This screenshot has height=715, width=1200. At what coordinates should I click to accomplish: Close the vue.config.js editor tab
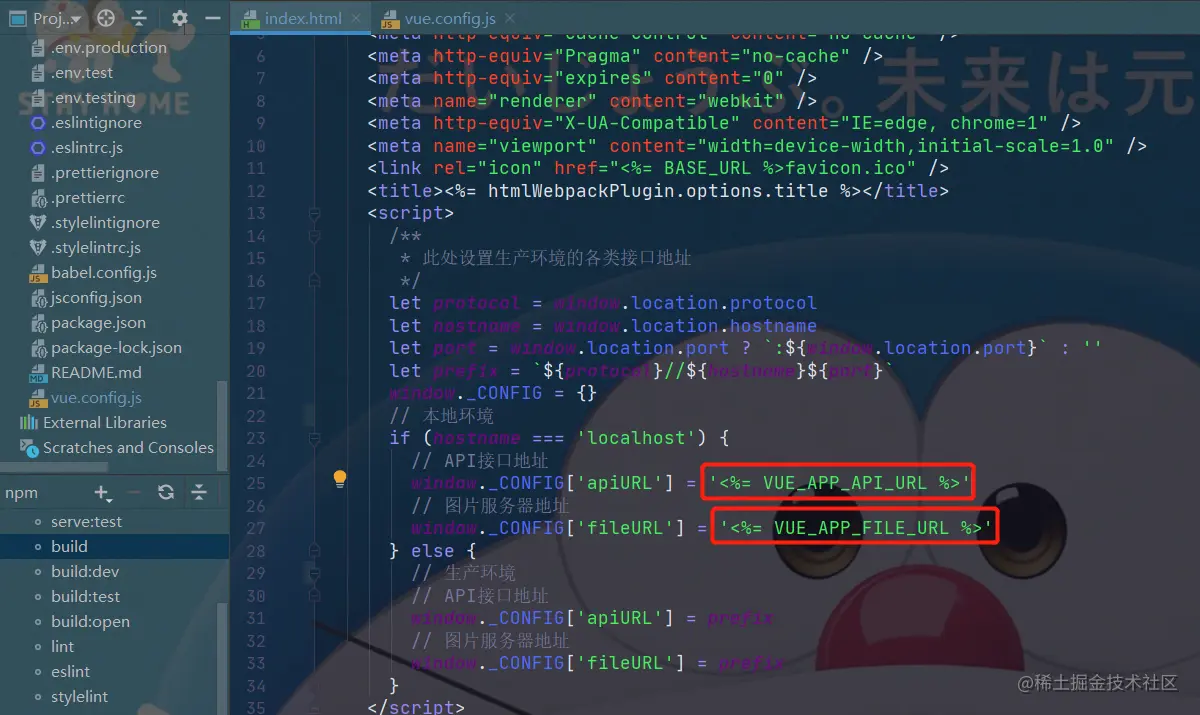point(511,19)
